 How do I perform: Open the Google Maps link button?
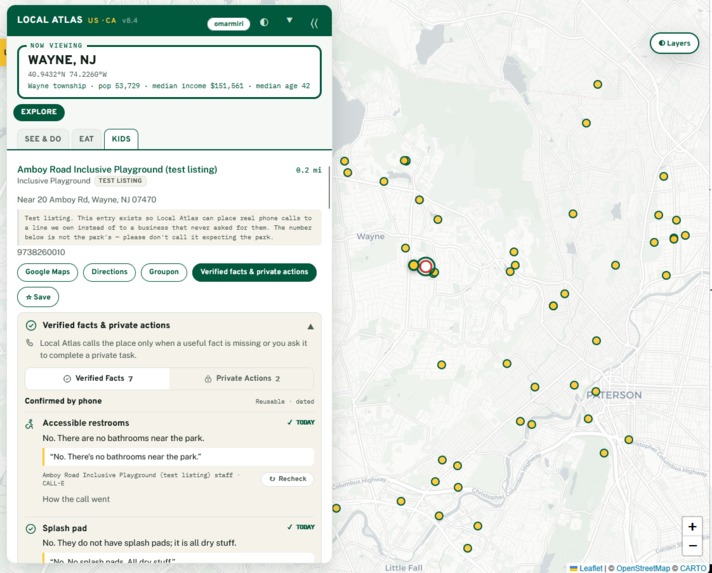click(48, 272)
